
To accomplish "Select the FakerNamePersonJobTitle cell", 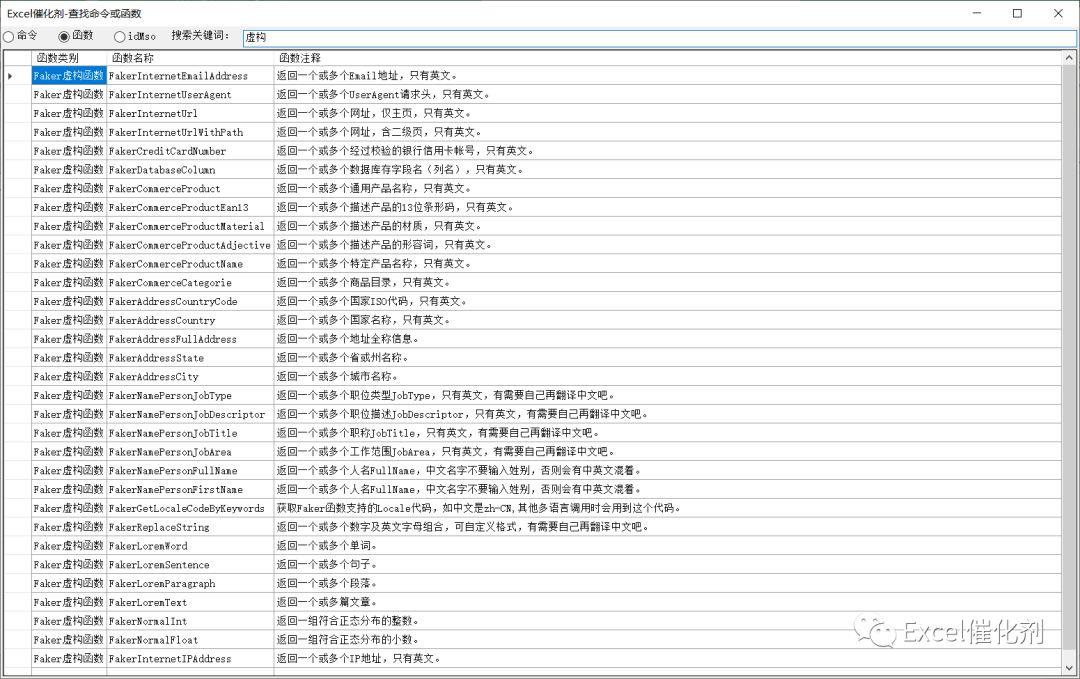I will pyautogui.click(x=190, y=433).
